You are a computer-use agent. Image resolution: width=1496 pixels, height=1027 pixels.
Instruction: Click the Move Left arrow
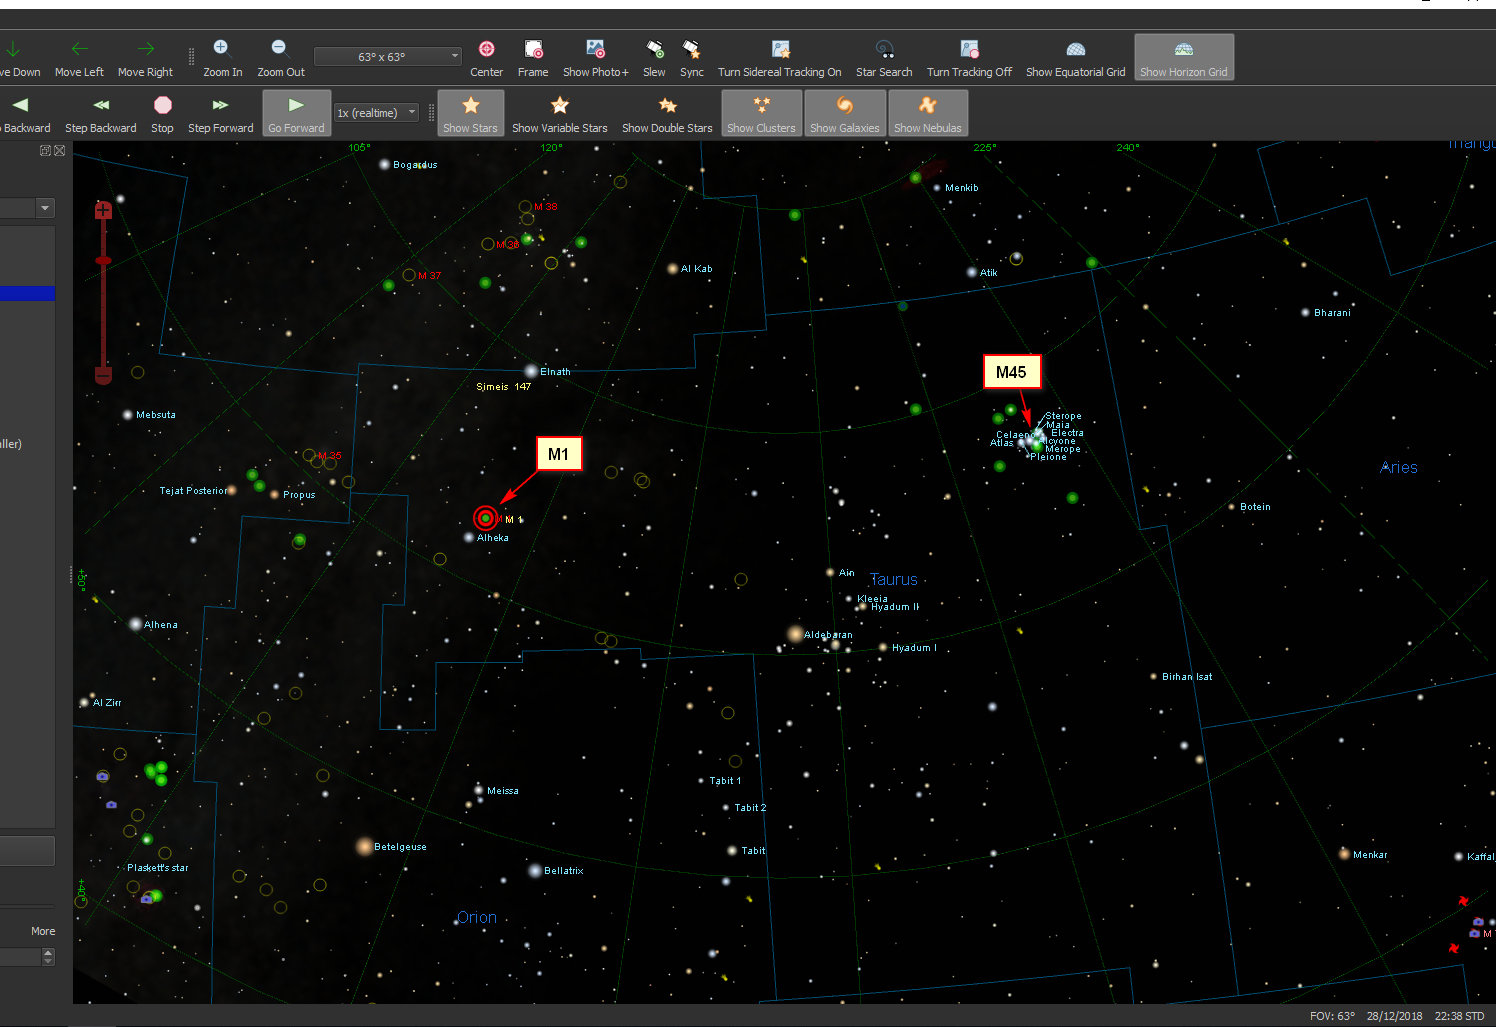click(79, 57)
